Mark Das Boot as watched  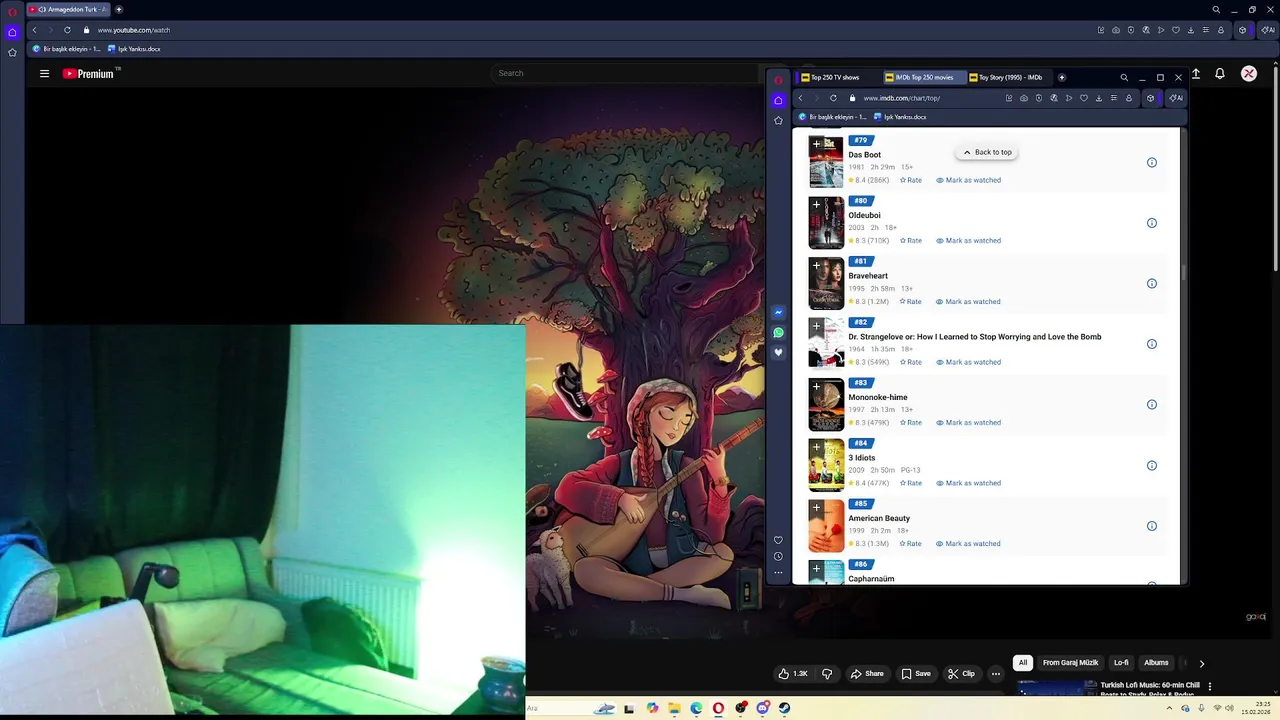[968, 180]
